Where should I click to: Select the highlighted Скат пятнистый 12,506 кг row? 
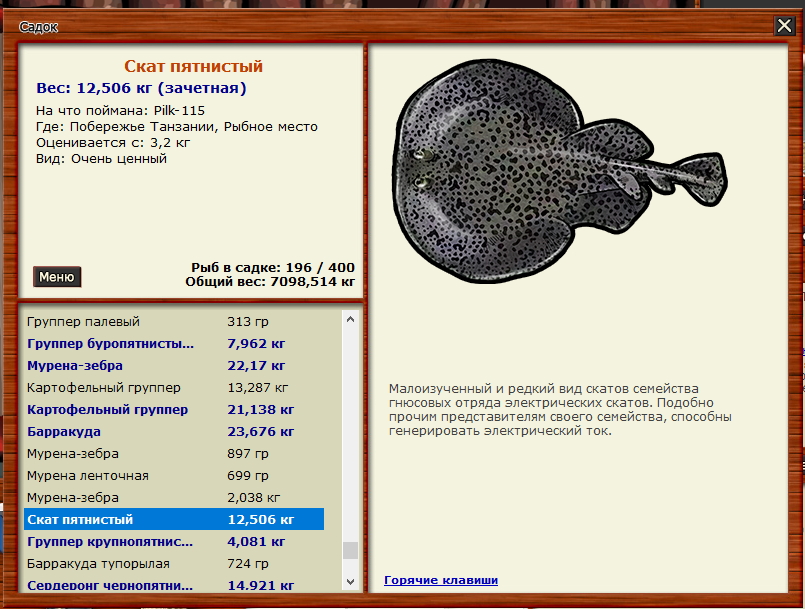click(x=174, y=520)
